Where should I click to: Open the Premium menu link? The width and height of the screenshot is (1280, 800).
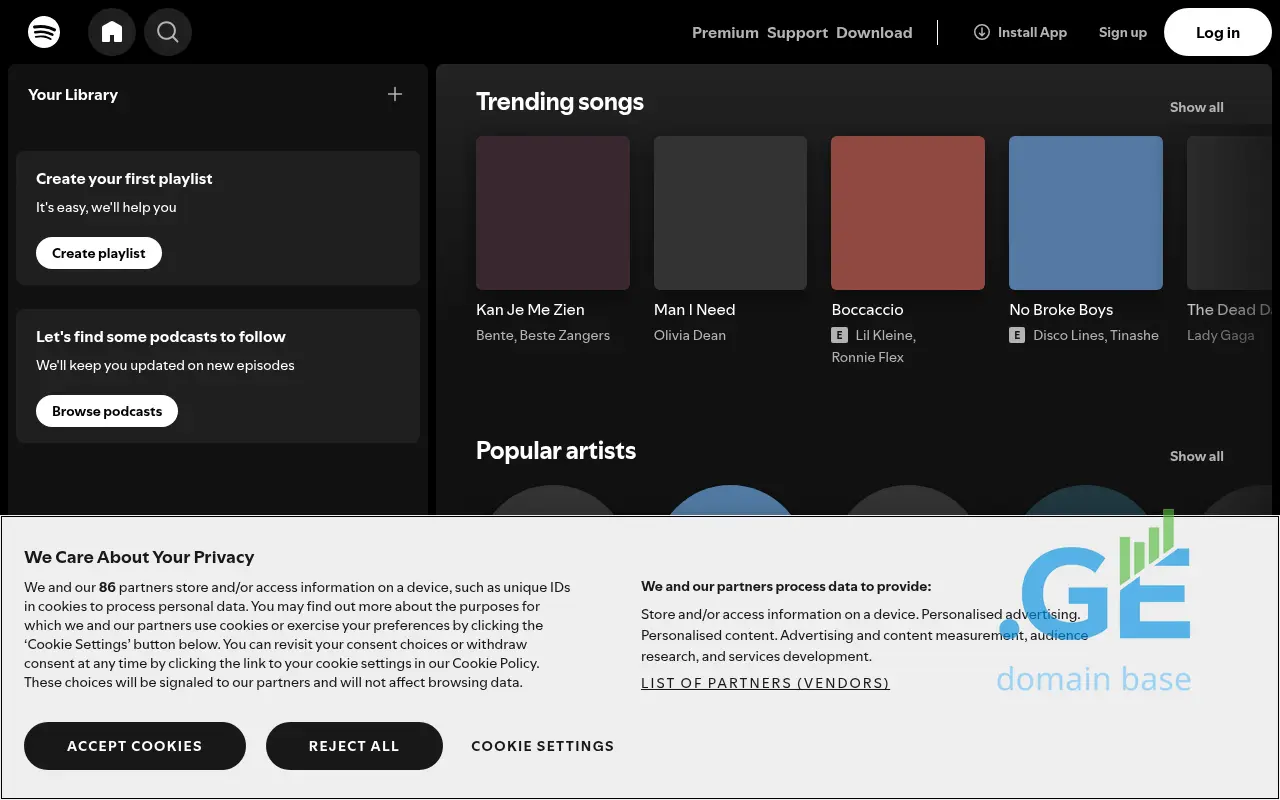point(725,33)
